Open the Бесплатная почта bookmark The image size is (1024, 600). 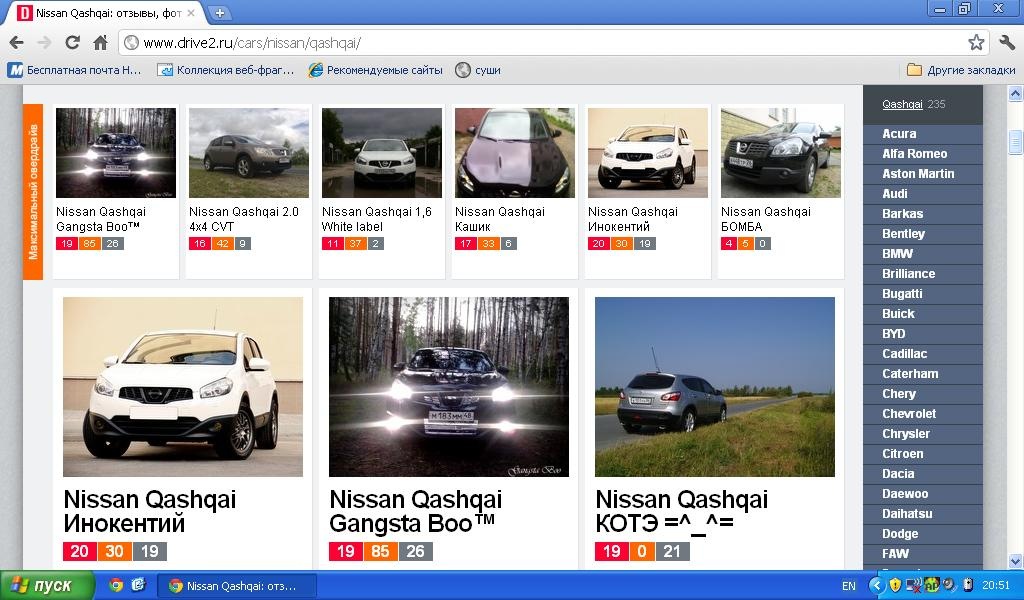(x=74, y=70)
